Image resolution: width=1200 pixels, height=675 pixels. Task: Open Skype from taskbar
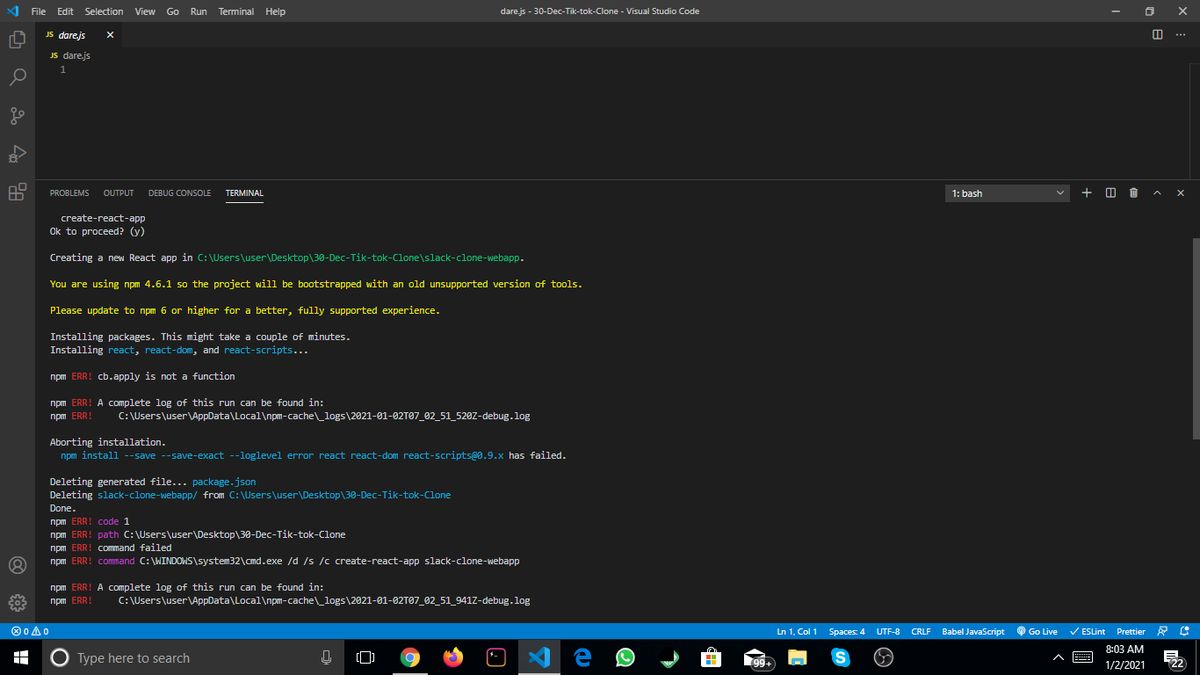click(x=840, y=657)
